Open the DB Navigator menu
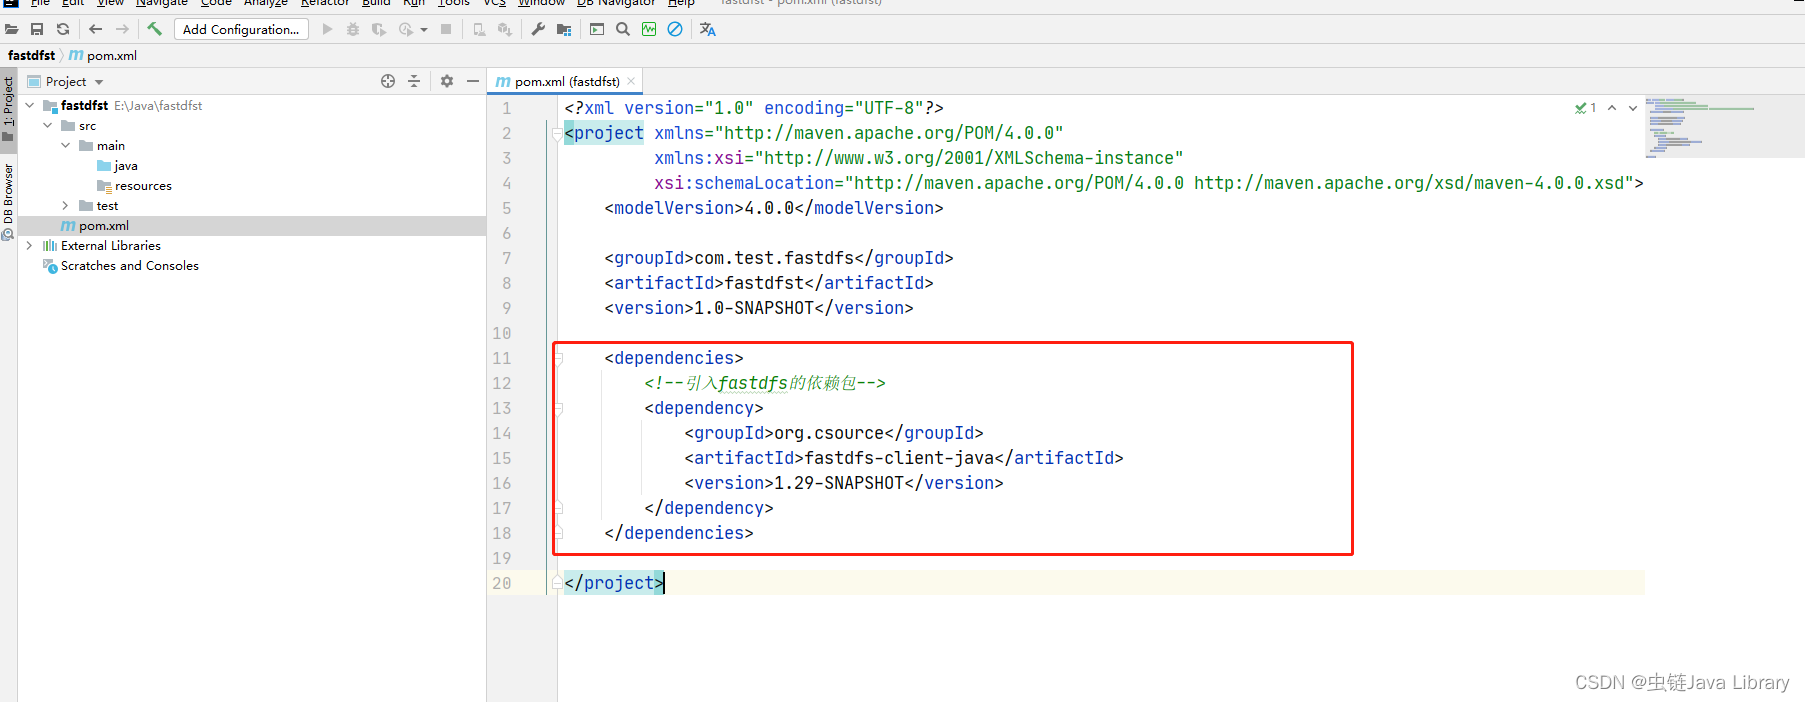The width and height of the screenshot is (1805, 702). 616,3
